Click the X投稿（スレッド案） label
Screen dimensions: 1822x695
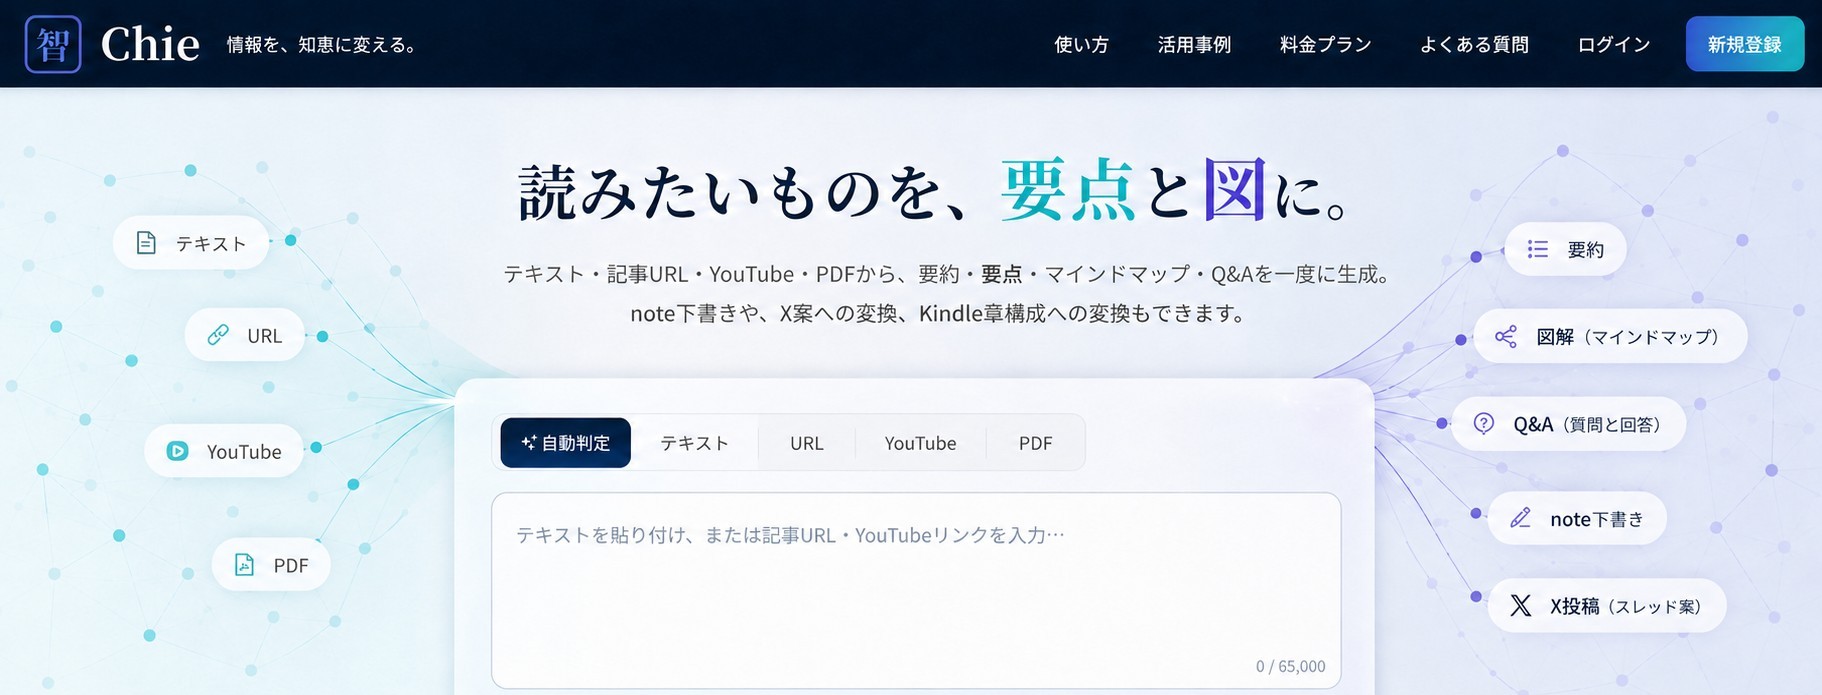pyautogui.click(x=1626, y=606)
